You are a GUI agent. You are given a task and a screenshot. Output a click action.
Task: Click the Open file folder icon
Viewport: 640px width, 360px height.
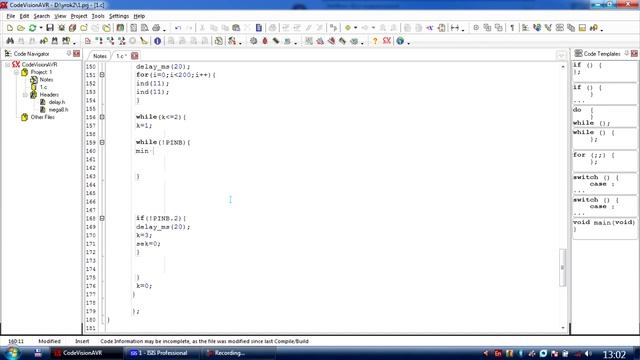coord(20,28)
